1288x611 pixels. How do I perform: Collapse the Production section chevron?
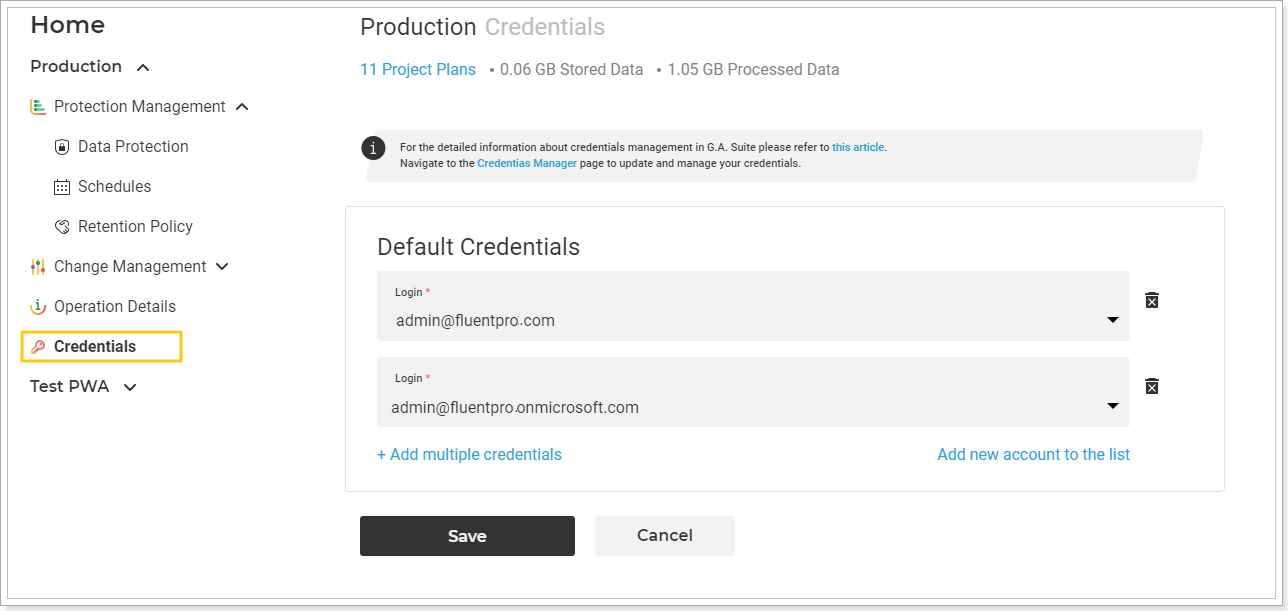[x=143, y=68]
